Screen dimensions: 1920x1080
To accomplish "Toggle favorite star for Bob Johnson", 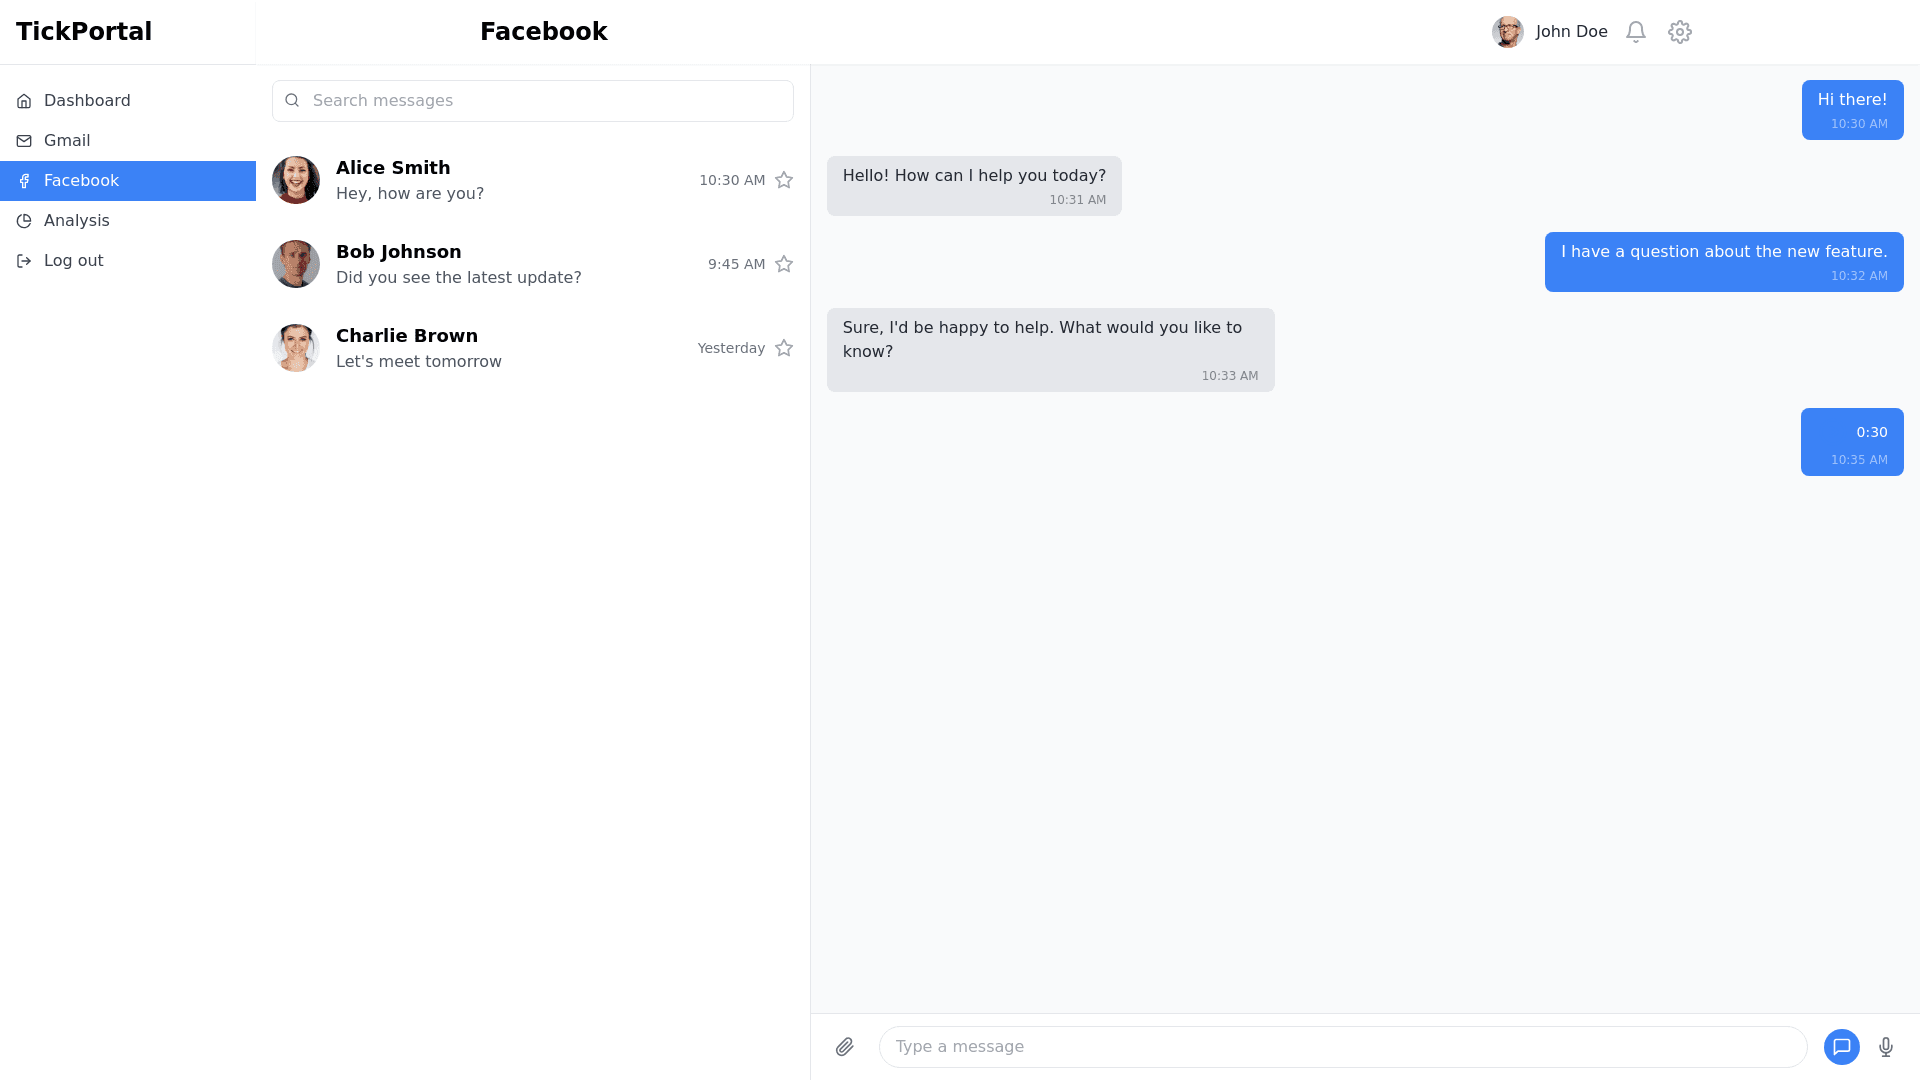I will 784,264.
